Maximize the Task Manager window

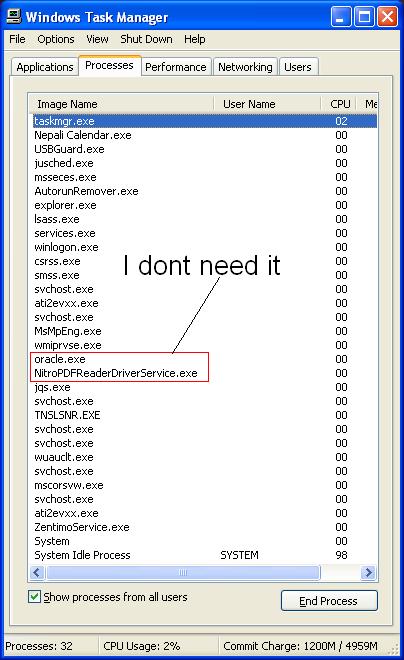coord(364,17)
